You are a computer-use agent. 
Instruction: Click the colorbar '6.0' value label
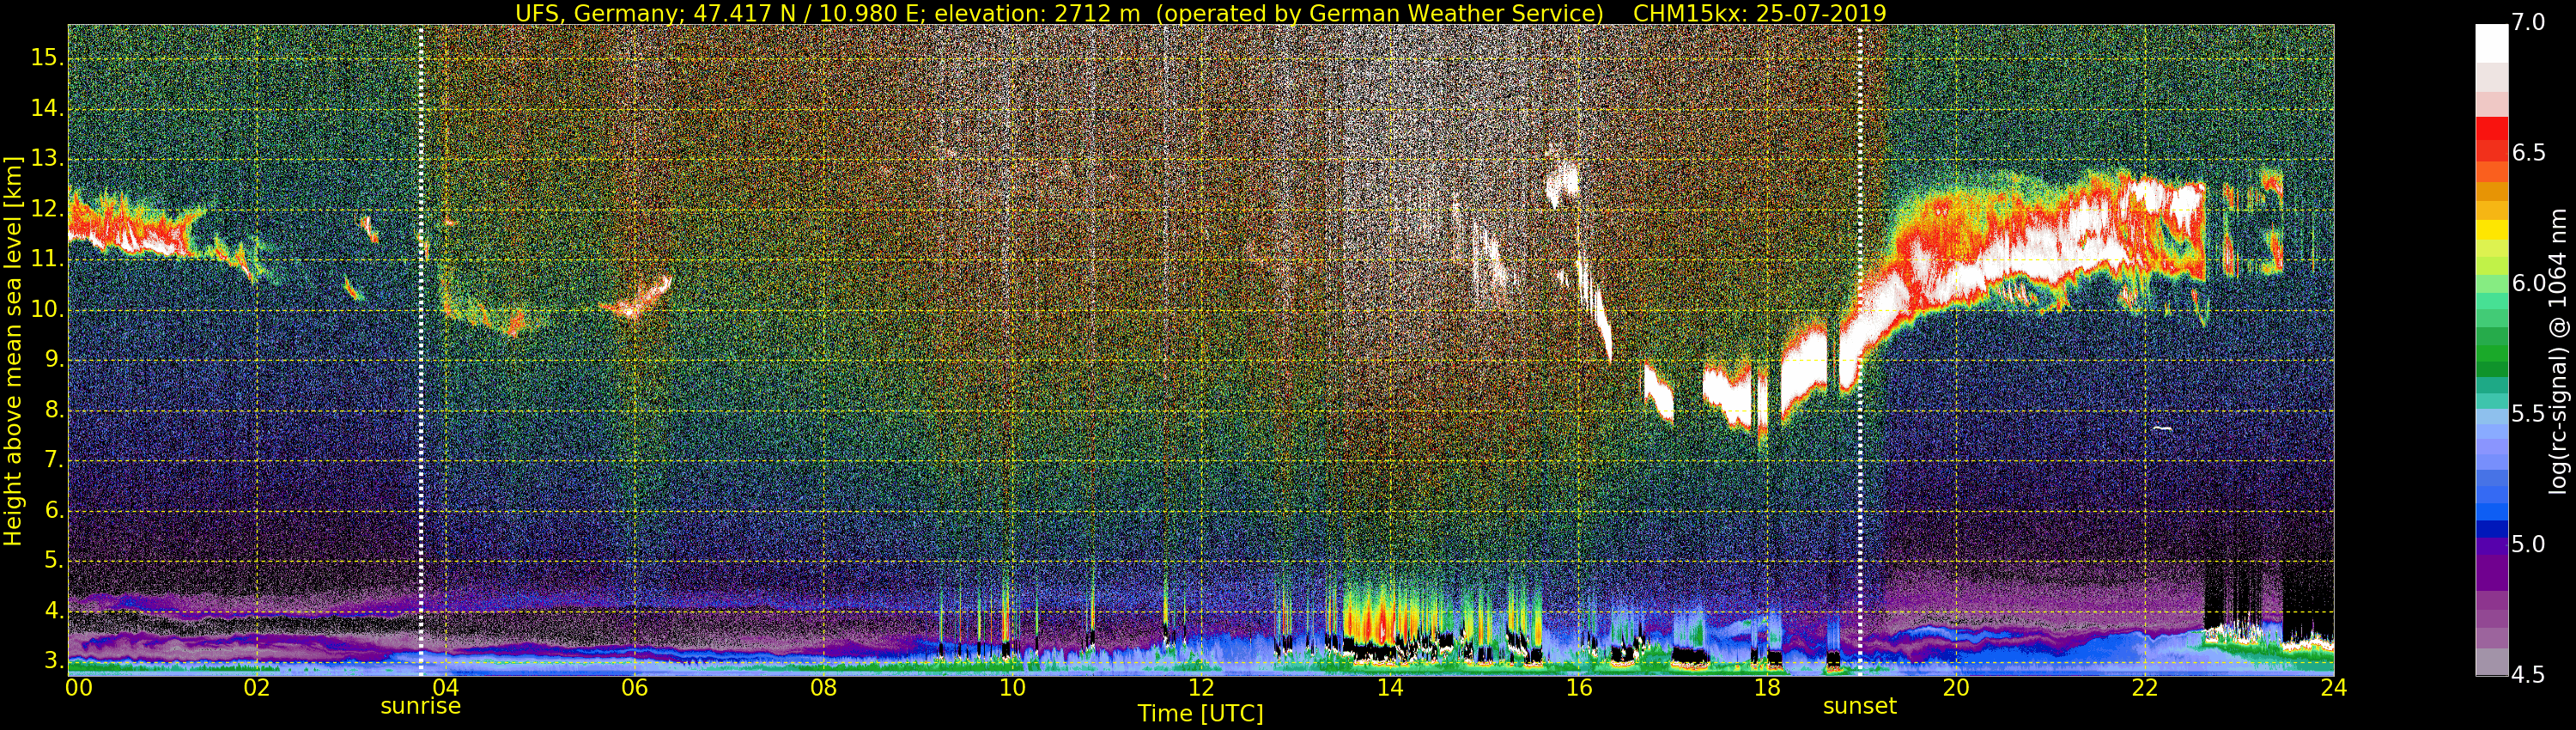click(2528, 283)
